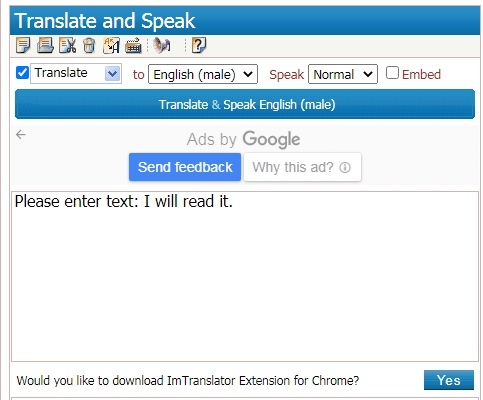The width and height of the screenshot is (483, 400).
Task: Click the Send feedback button
Action: point(185,167)
